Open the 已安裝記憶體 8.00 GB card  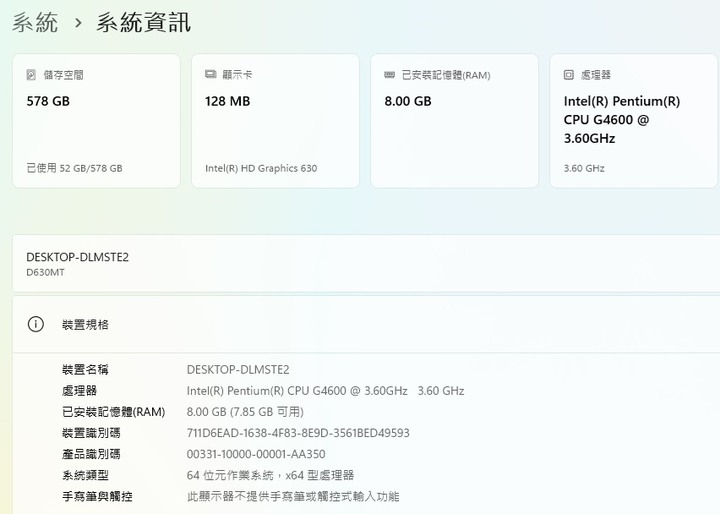(x=455, y=121)
